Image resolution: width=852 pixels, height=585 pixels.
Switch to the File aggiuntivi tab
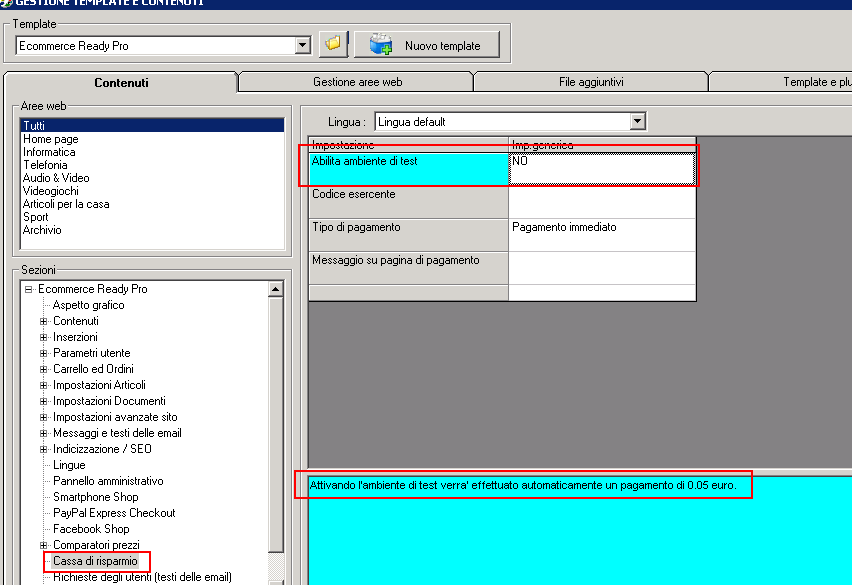591,82
